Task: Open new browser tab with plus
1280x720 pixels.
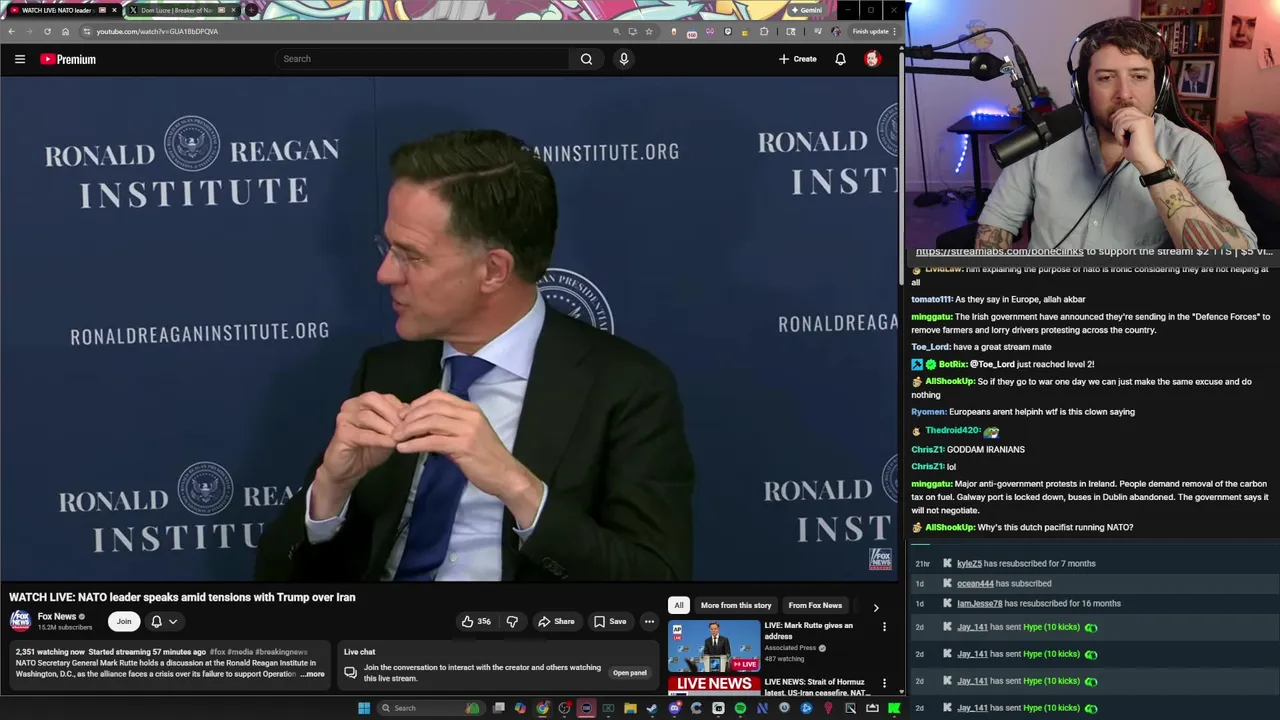Action: click(251, 10)
